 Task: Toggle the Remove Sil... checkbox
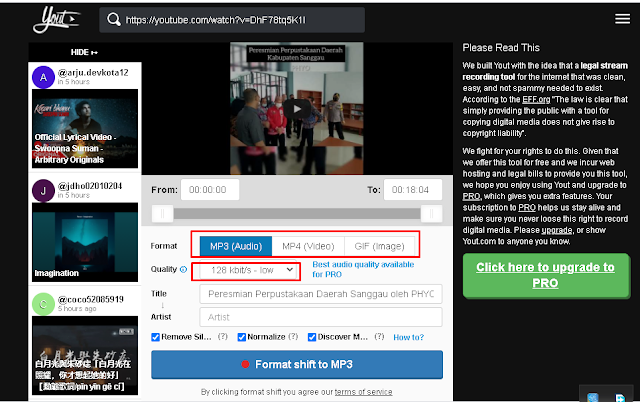(156, 337)
